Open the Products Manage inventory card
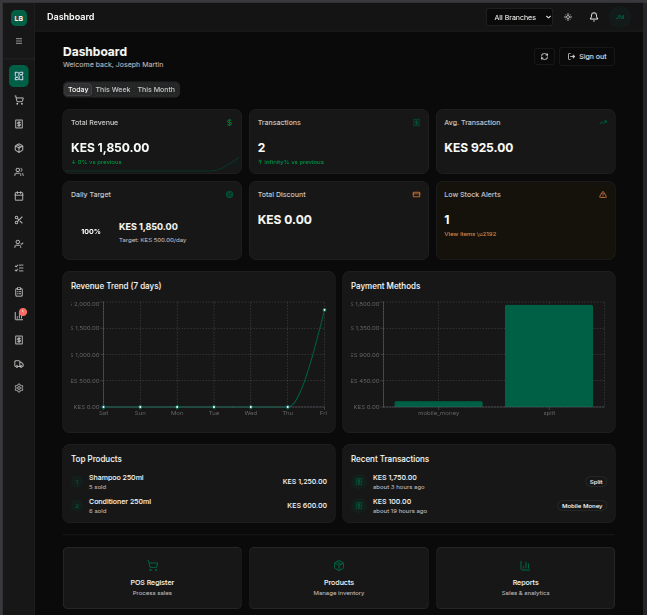The image size is (647, 615). [339, 578]
